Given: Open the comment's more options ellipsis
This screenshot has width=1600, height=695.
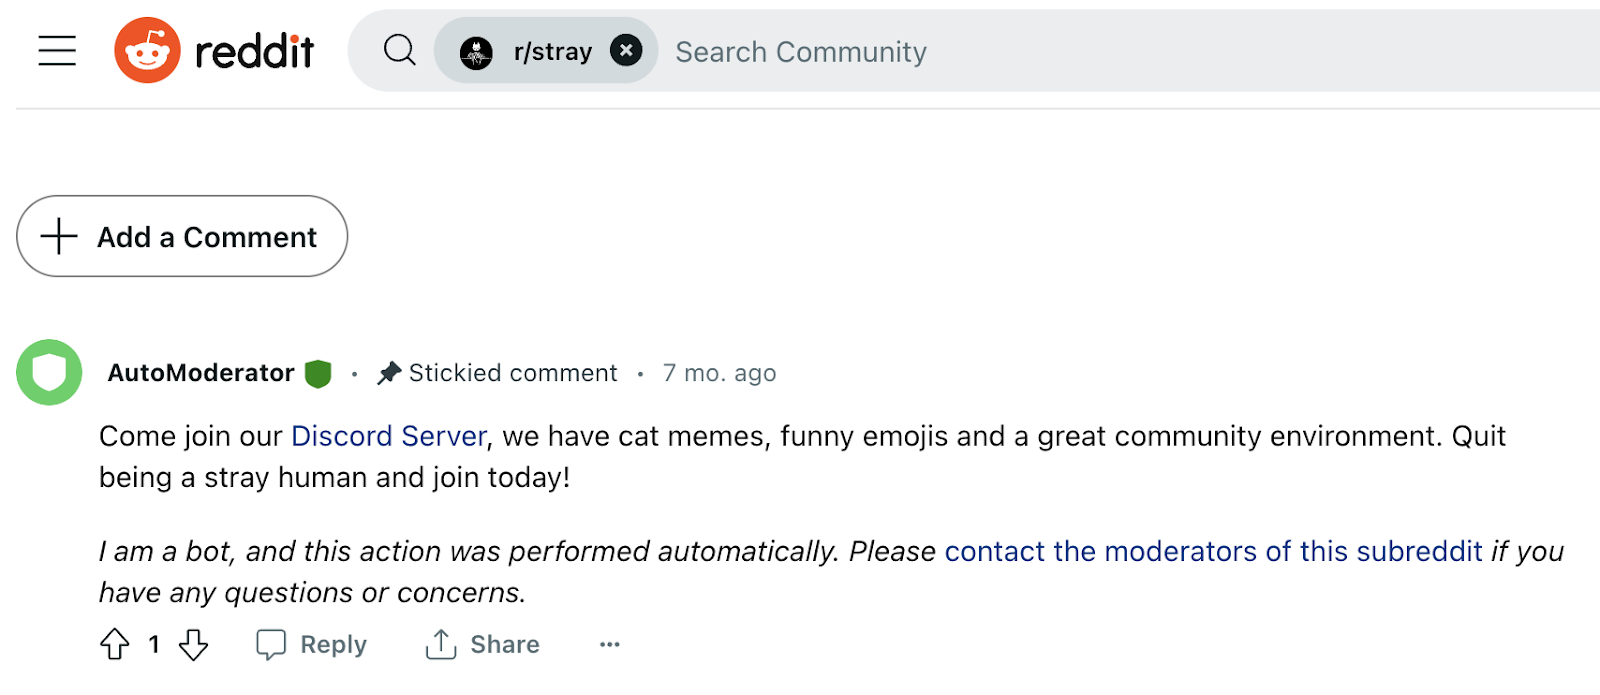Looking at the screenshot, I should (x=610, y=645).
